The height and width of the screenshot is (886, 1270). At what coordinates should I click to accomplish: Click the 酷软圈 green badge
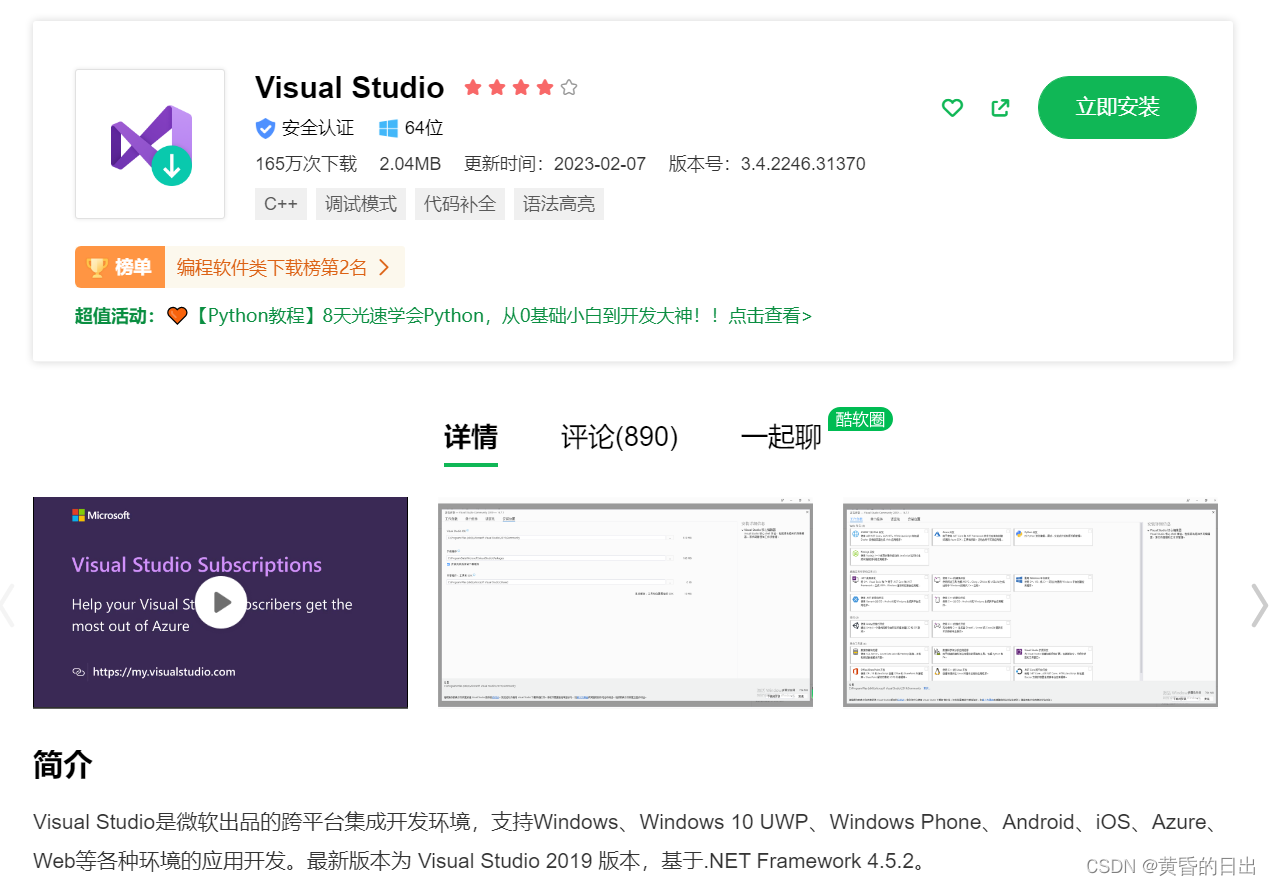pyautogui.click(x=860, y=419)
